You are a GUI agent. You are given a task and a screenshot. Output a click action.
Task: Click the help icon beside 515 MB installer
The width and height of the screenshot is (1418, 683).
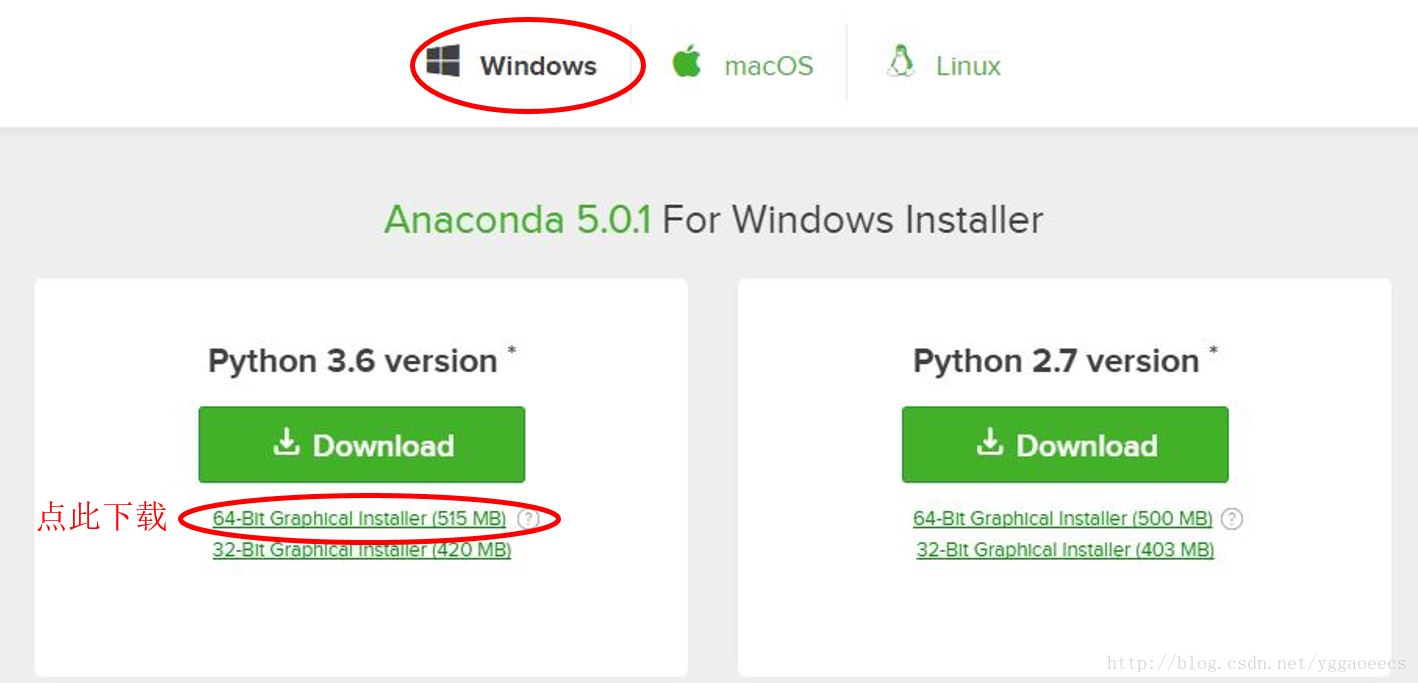(528, 519)
